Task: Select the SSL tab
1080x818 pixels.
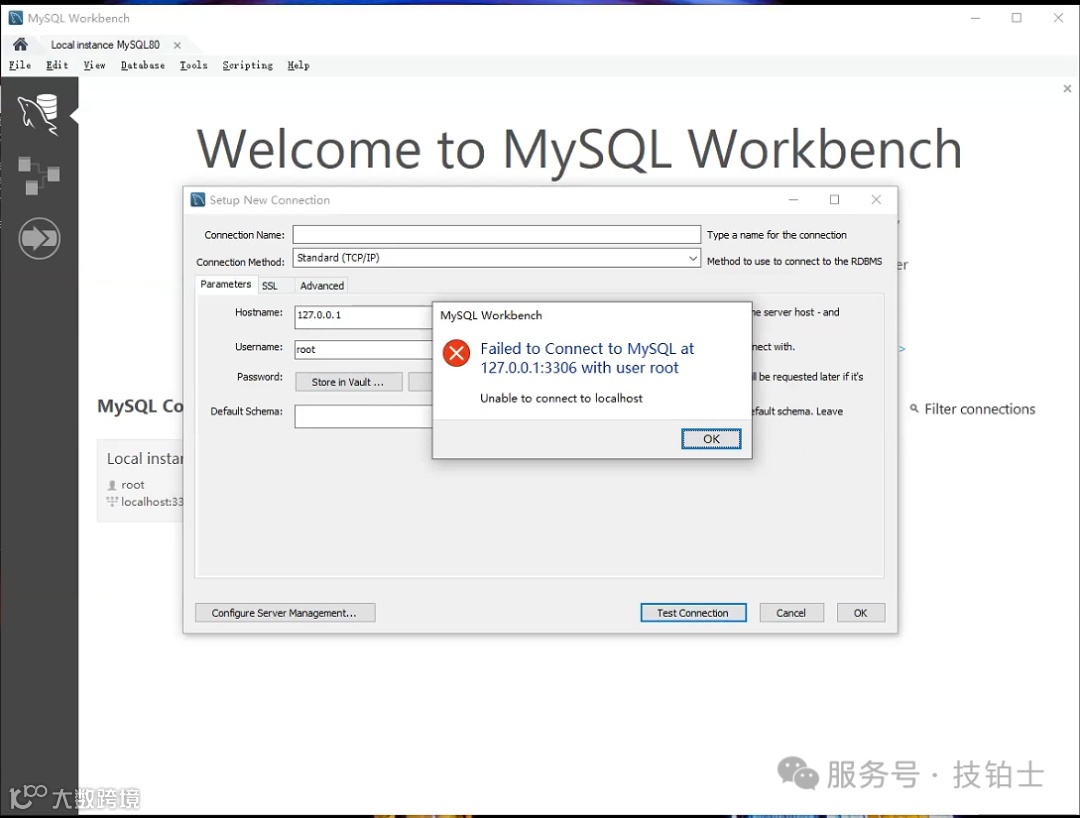Action: click(270, 286)
